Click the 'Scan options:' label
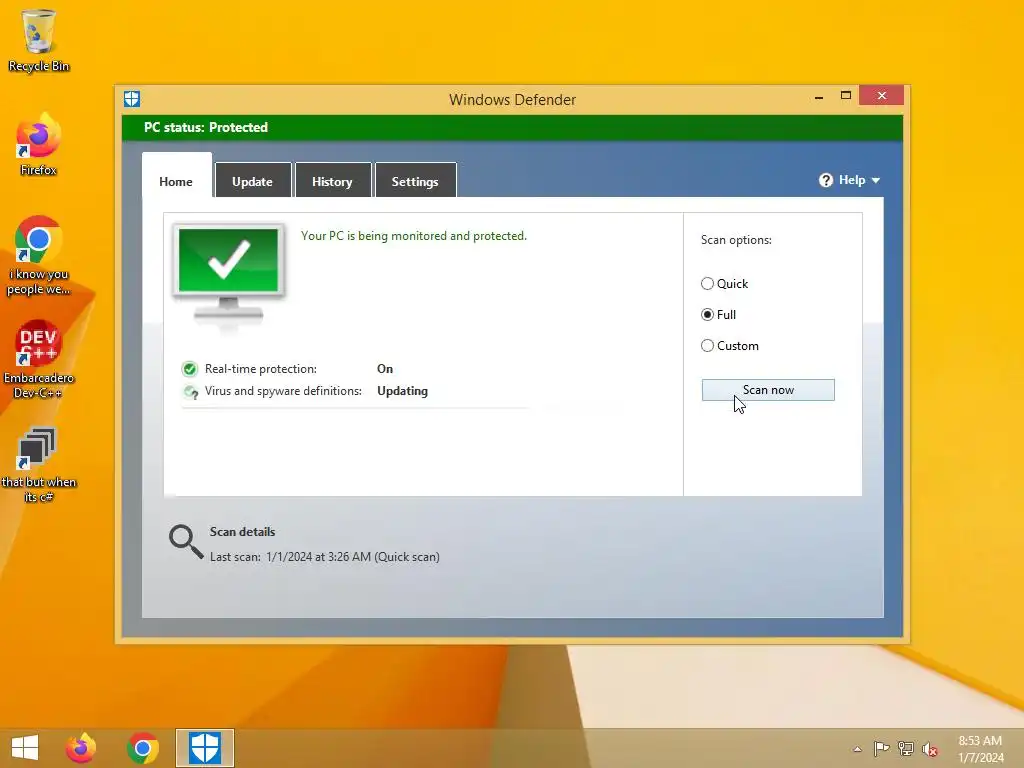1024x768 pixels. pyautogui.click(x=736, y=240)
